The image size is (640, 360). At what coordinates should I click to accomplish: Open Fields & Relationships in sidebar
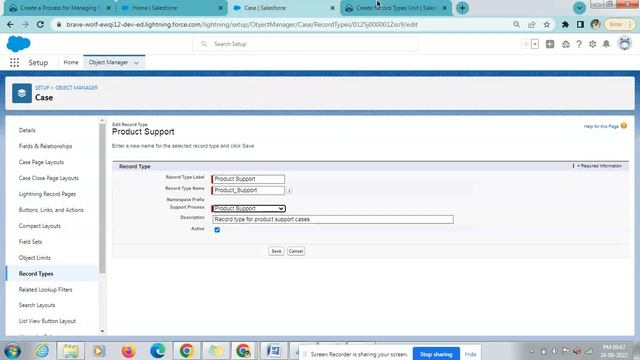click(45, 146)
